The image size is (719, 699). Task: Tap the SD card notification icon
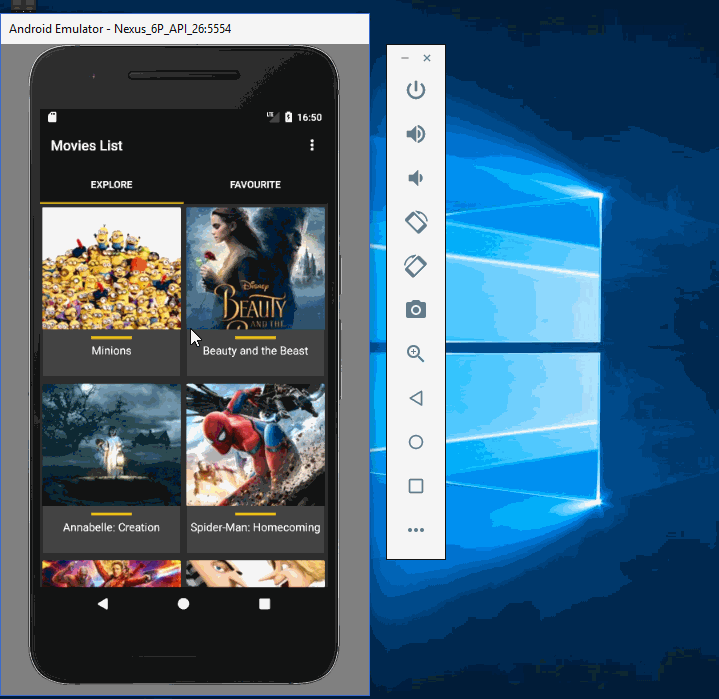52,117
